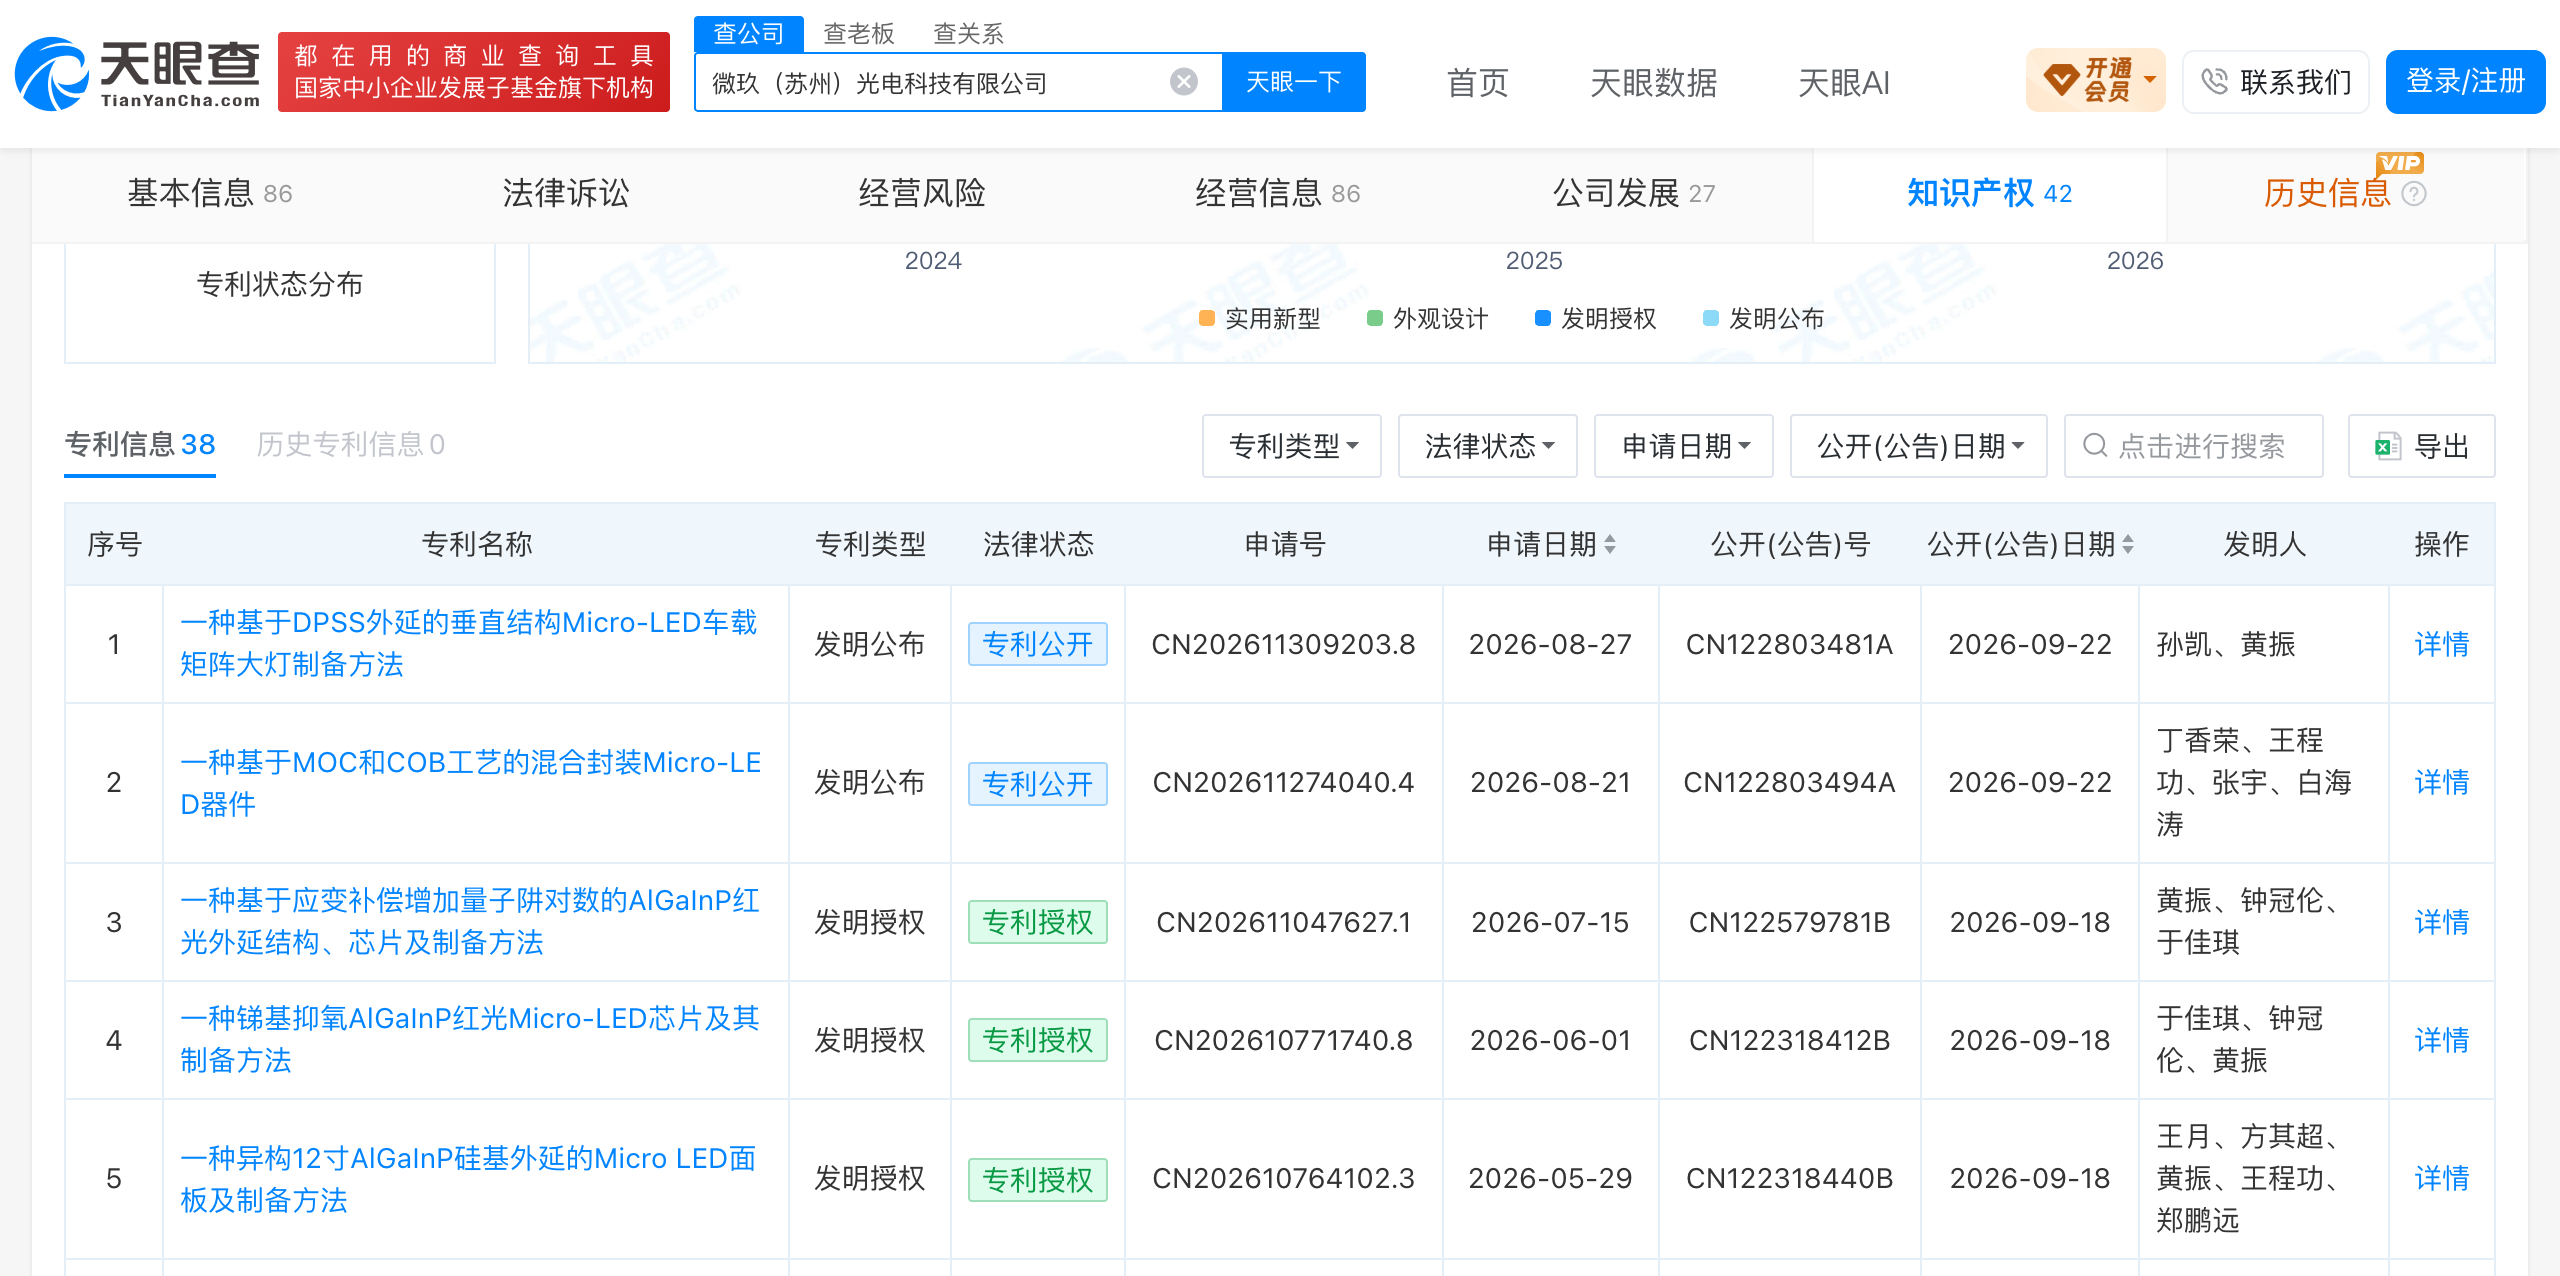
Task: Open 天眼数据 in top navigation
Action: [1654, 83]
